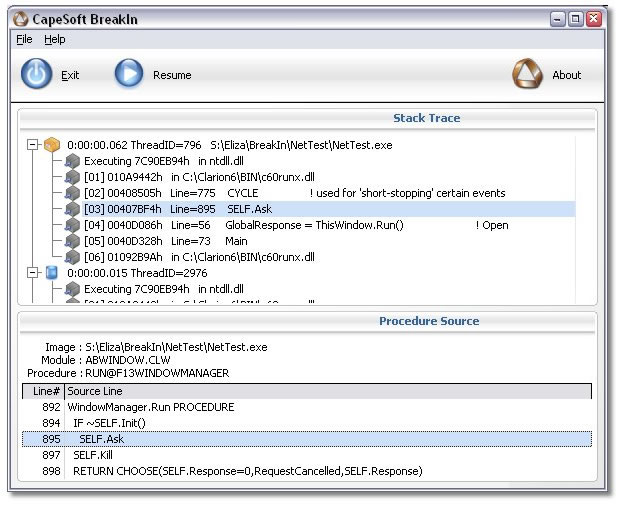Select source line 898 RETURN CHOOSE
620x505 pixels.
(247, 471)
